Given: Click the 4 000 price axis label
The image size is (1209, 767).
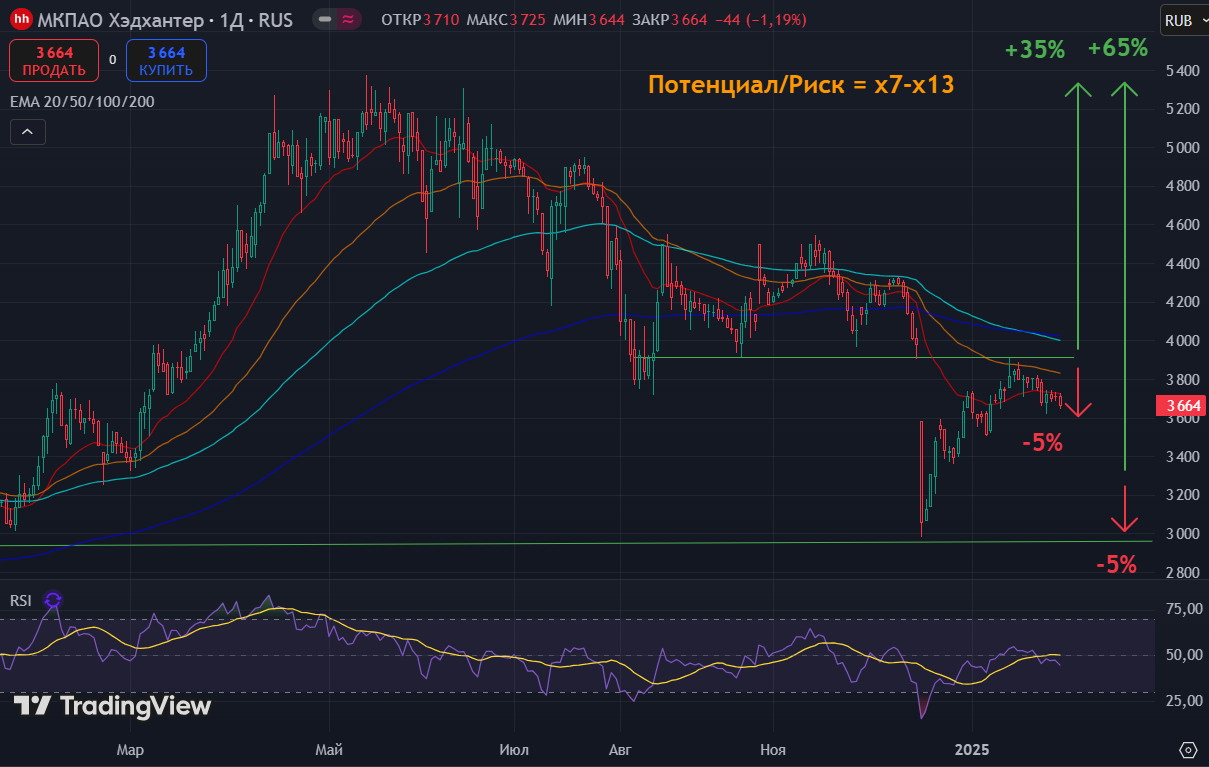Looking at the screenshot, I should 1181,342.
